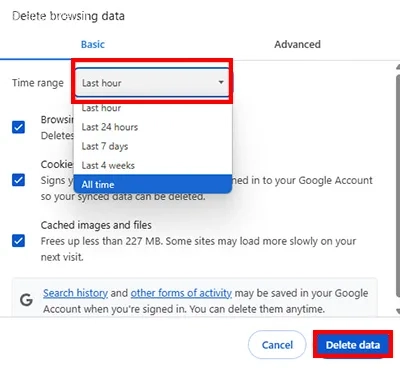The width and height of the screenshot is (400, 371).
Task: Click the Delete browsing data heading
Action: click(x=68, y=16)
